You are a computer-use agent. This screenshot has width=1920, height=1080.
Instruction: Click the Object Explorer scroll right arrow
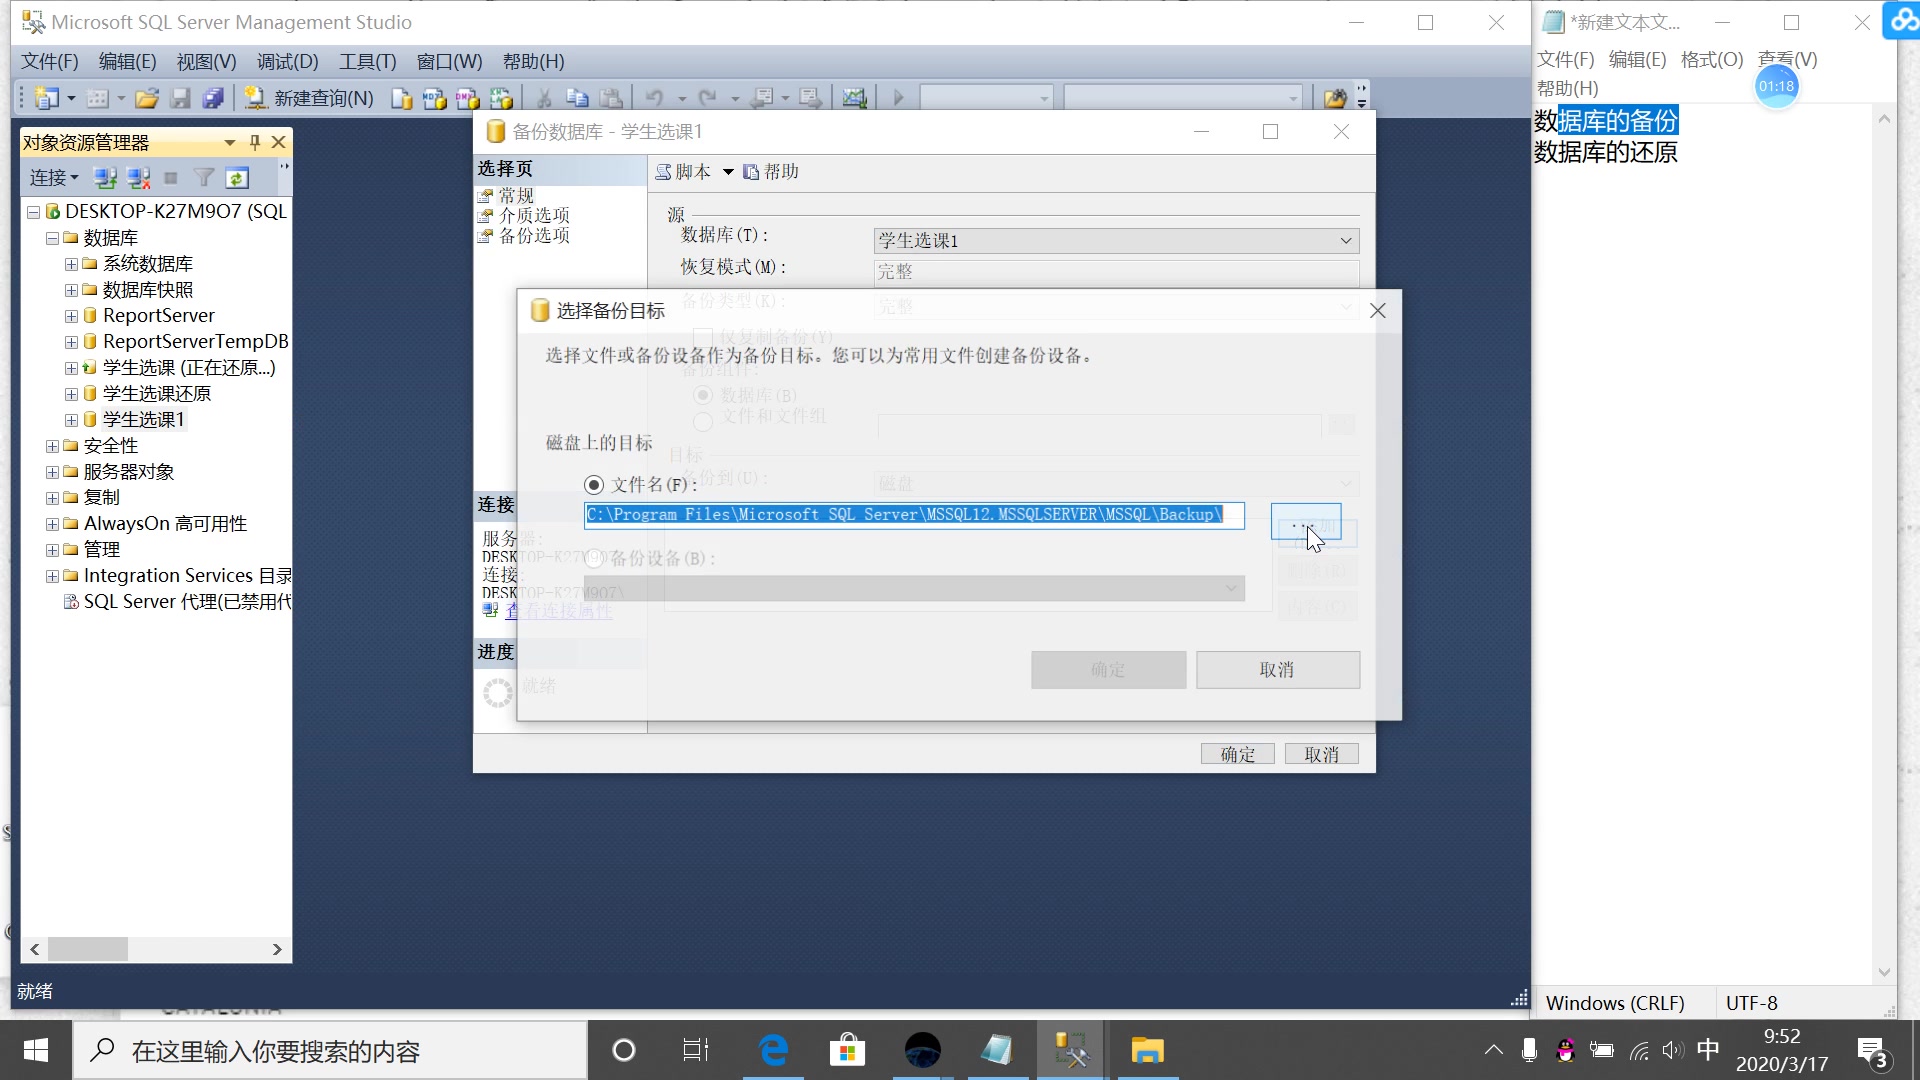277,949
